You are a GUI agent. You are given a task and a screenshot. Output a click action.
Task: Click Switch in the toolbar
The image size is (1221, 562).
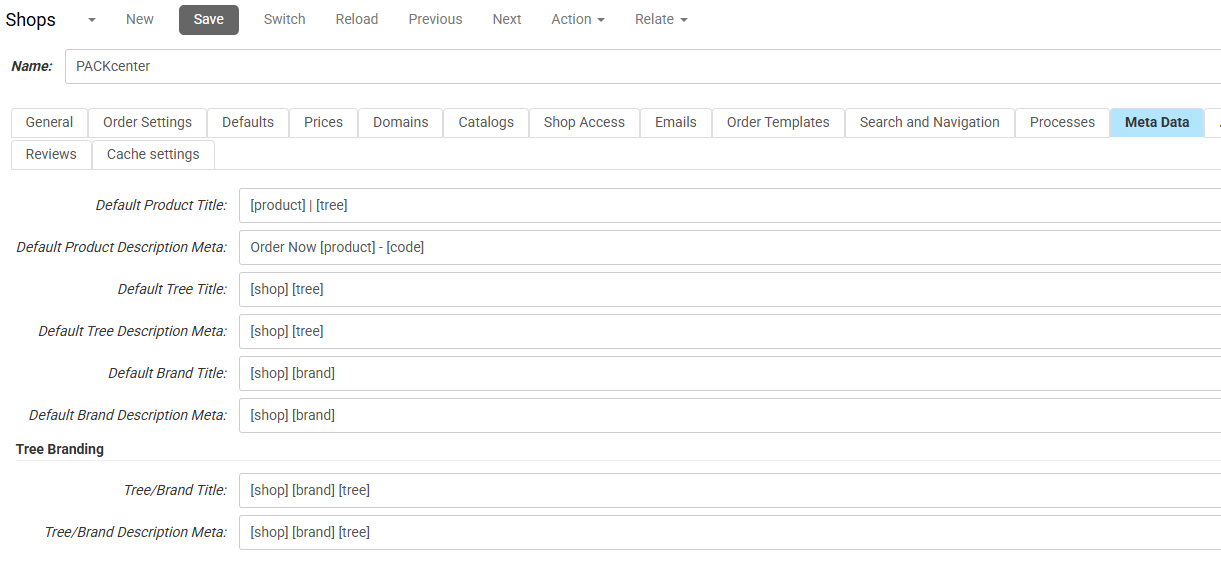(285, 19)
